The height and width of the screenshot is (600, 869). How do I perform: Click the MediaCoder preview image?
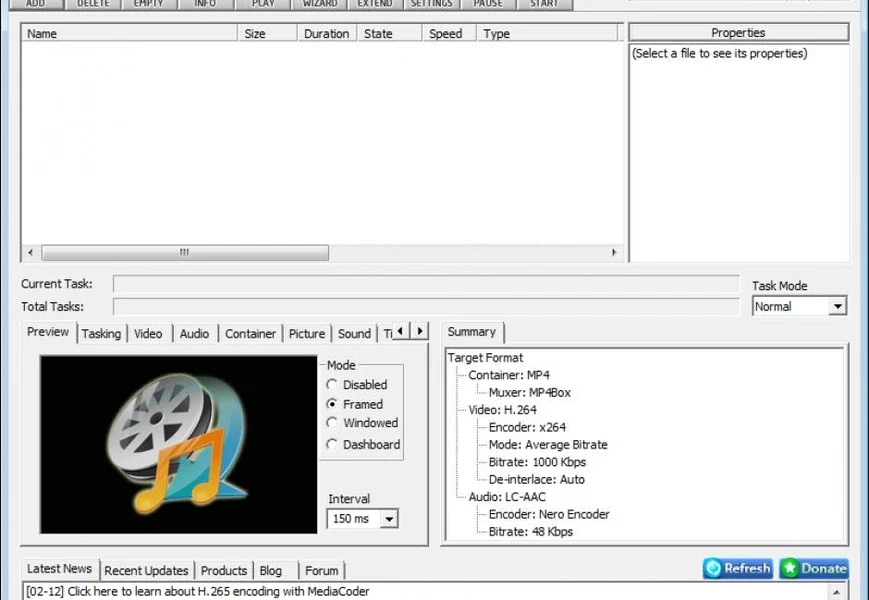click(x=178, y=444)
